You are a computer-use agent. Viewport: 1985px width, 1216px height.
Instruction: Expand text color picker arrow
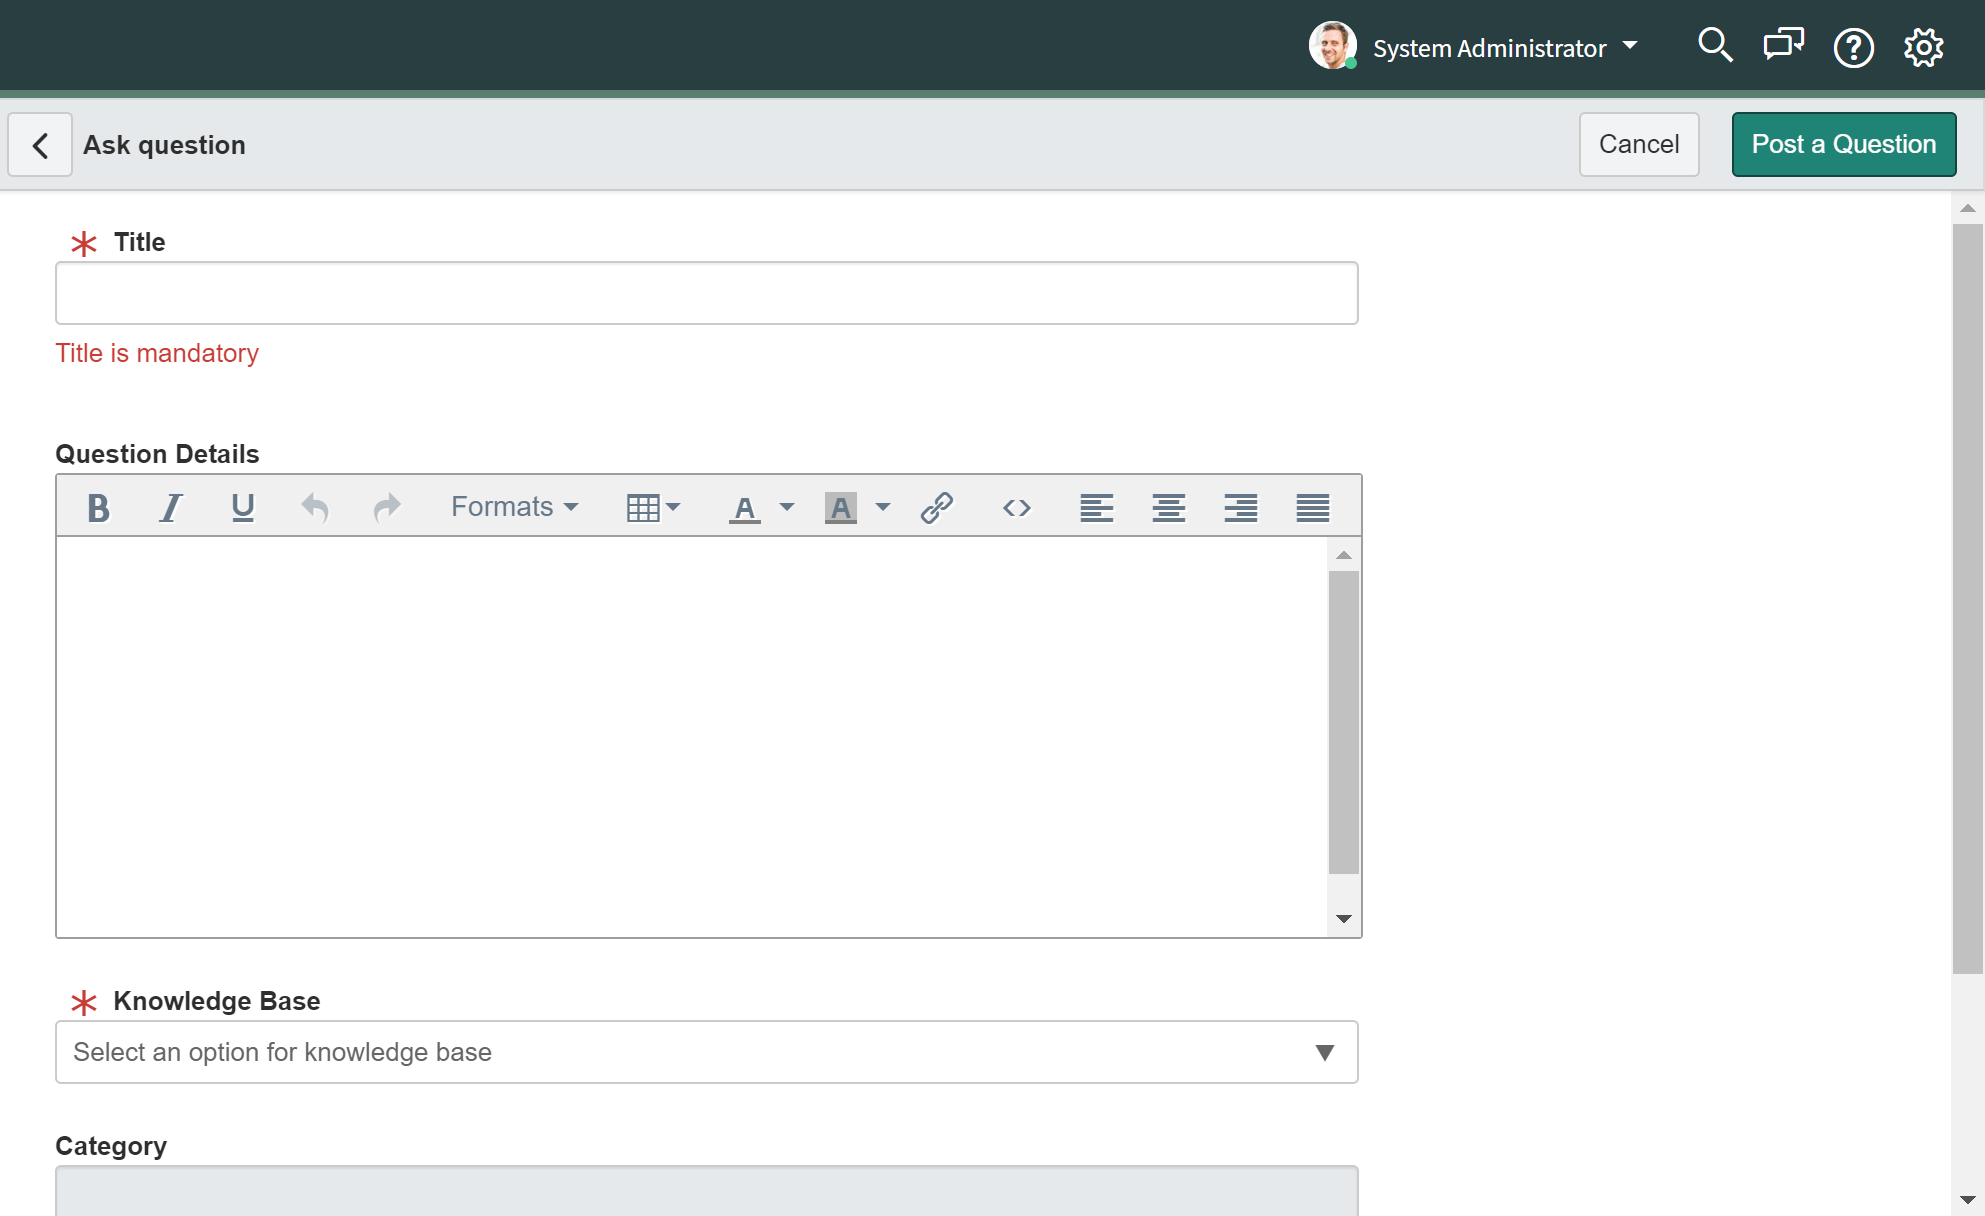(787, 507)
